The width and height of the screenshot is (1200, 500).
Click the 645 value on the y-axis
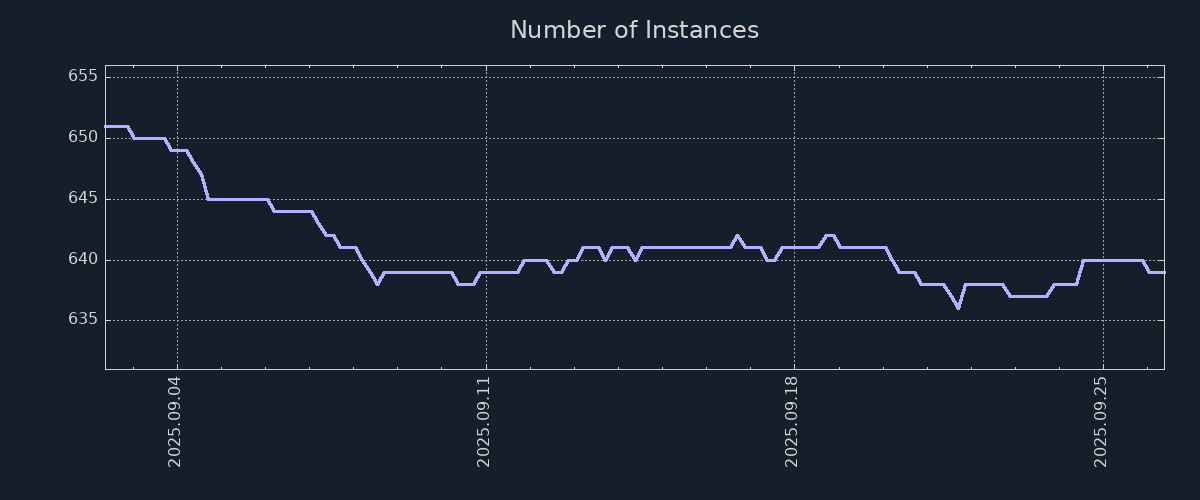point(82,198)
